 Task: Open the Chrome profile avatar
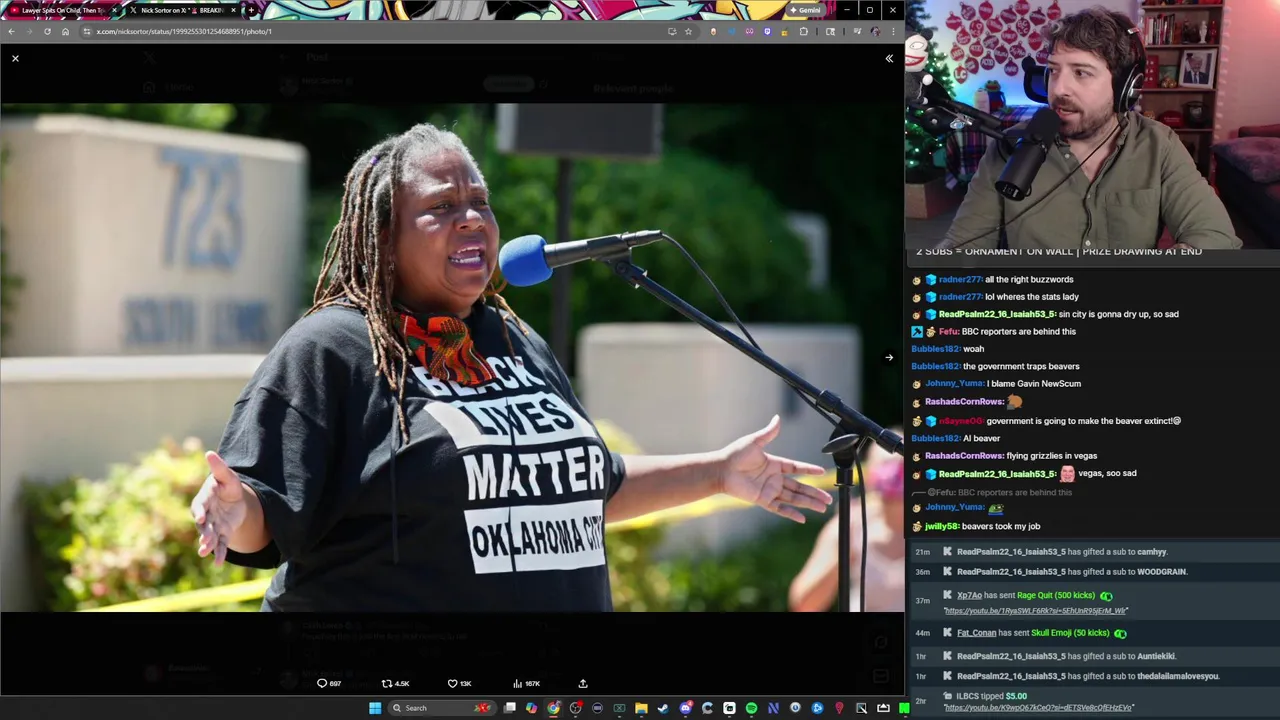(x=876, y=31)
